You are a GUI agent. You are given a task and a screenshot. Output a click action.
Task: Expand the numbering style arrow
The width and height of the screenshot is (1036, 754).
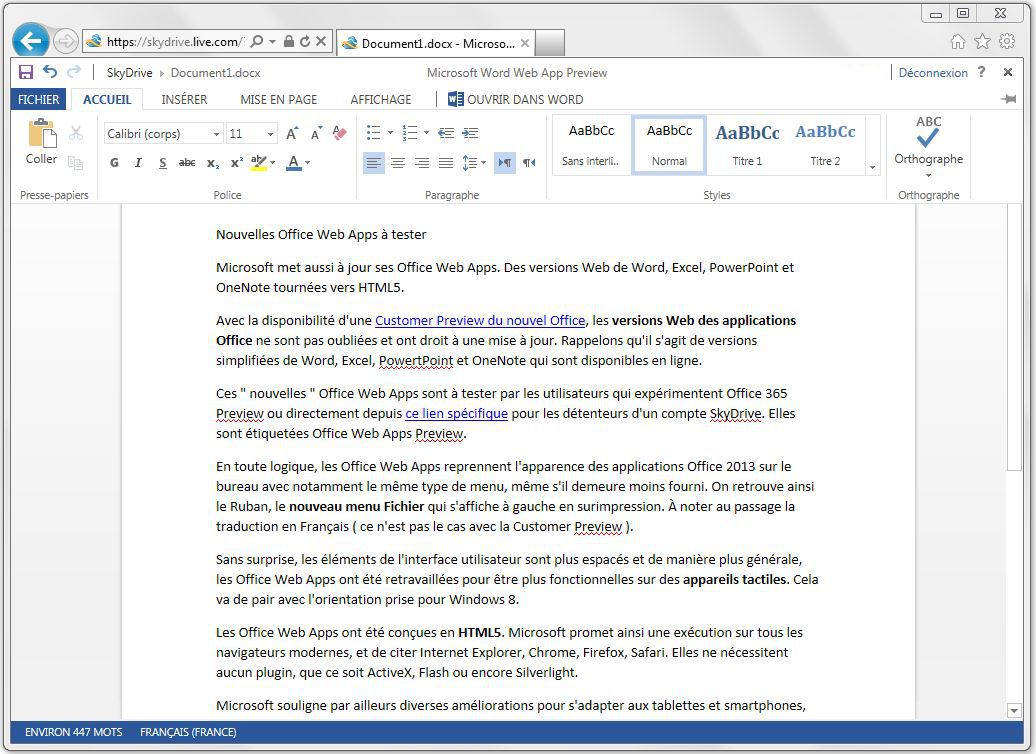[x=426, y=133]
